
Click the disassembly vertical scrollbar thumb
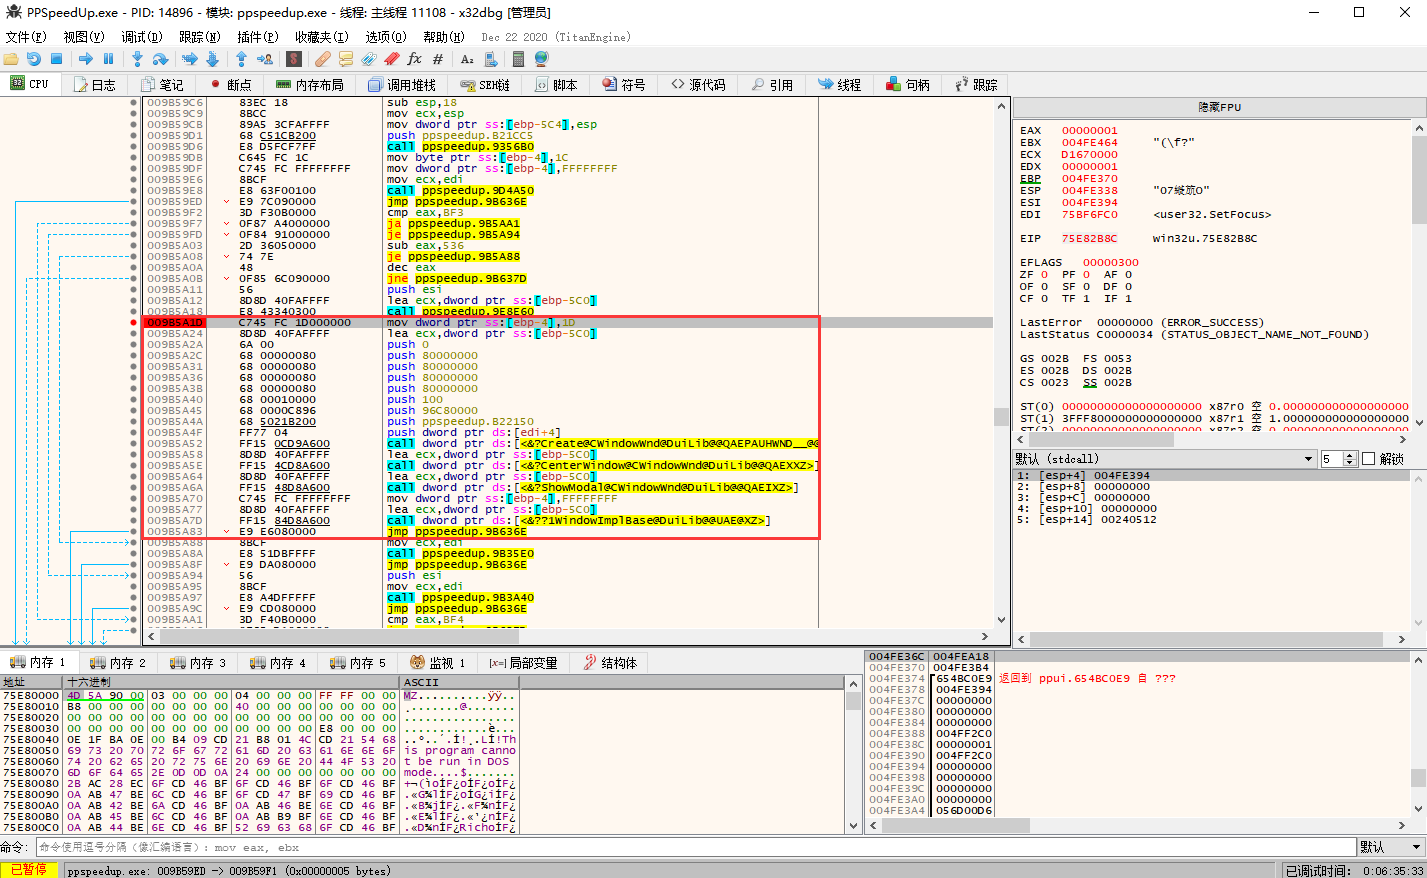[x=1000, y=416]
